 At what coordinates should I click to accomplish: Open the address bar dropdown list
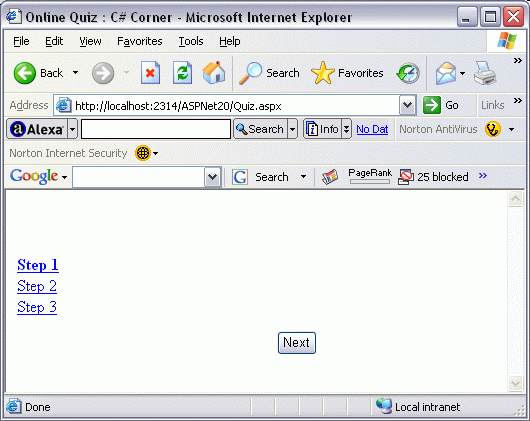tap(407, 105)
